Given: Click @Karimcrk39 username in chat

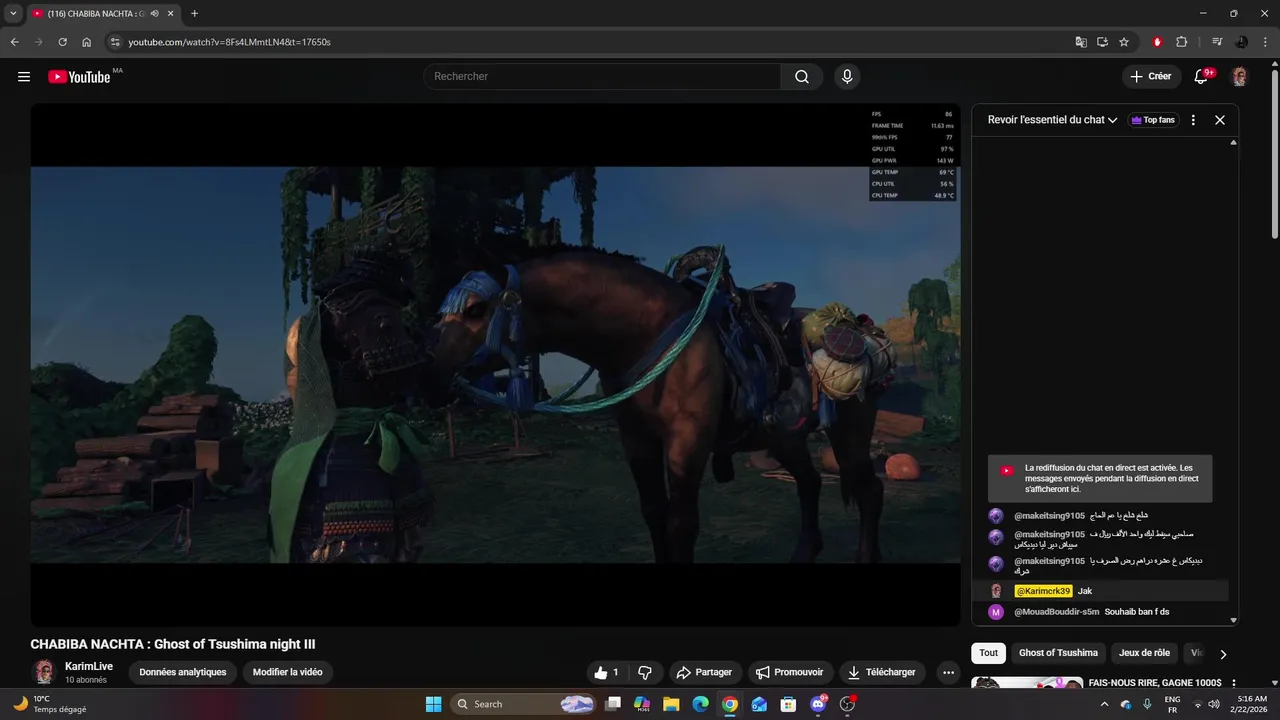Looking at the screenshot, I should (x=1043, y=591).
